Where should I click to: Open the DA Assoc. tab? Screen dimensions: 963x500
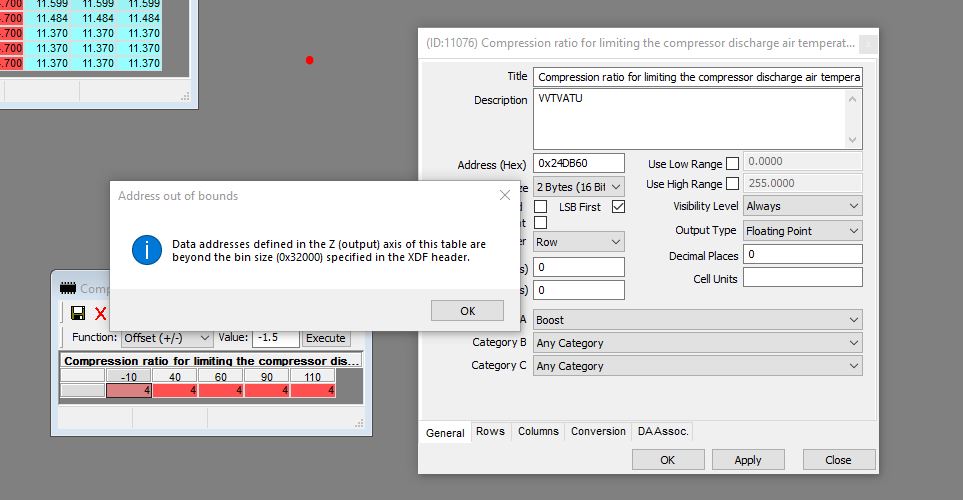pyautogui.click(x=662, y=432)
